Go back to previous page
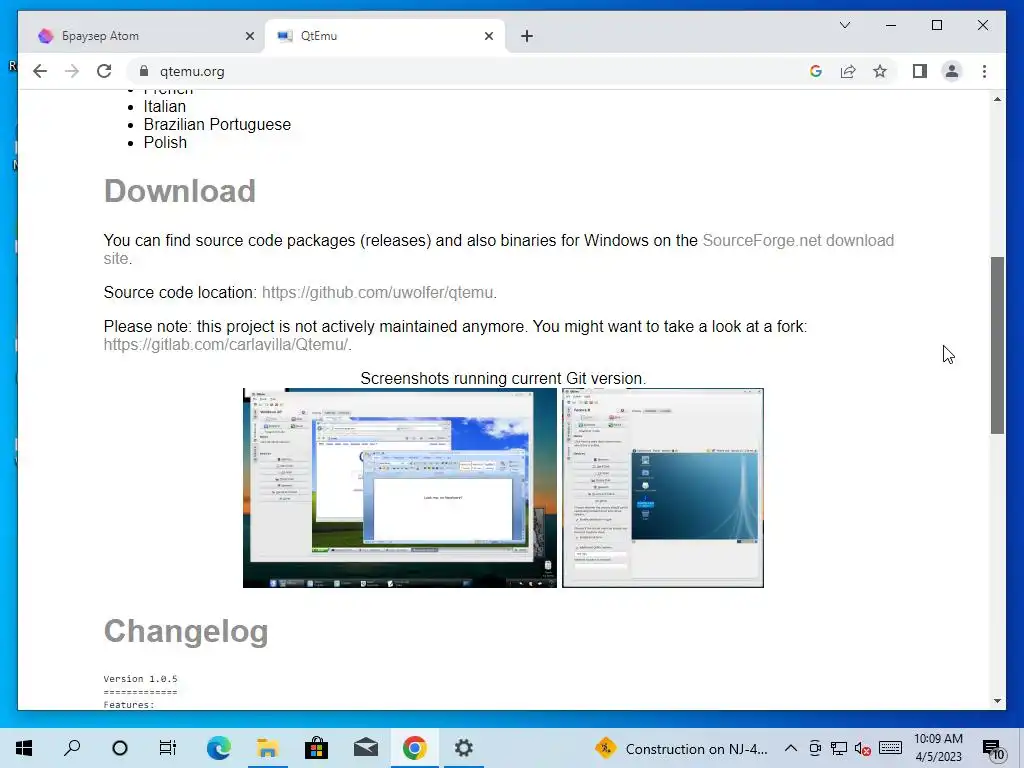The height and width of the screenshot is (768, 1024). click(40, 71)
